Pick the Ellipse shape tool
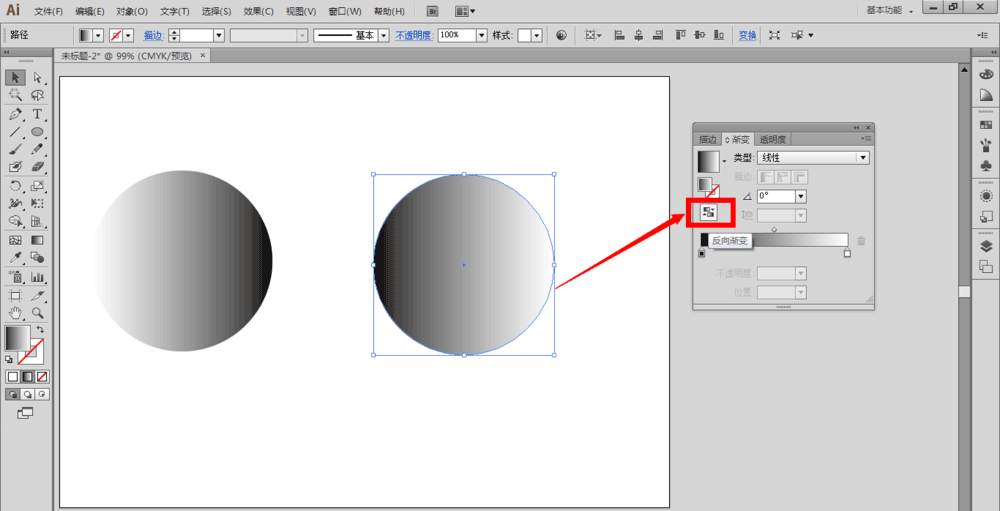This screenshot has width=1000, height=511. pyautogui.click(x=37, y=132)
